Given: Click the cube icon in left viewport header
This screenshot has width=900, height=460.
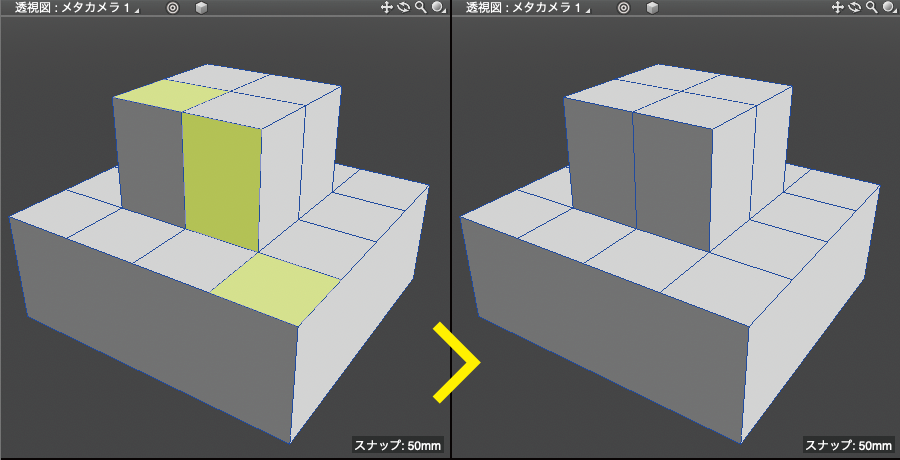Looking at the screenshot, I should click(200, 7).
